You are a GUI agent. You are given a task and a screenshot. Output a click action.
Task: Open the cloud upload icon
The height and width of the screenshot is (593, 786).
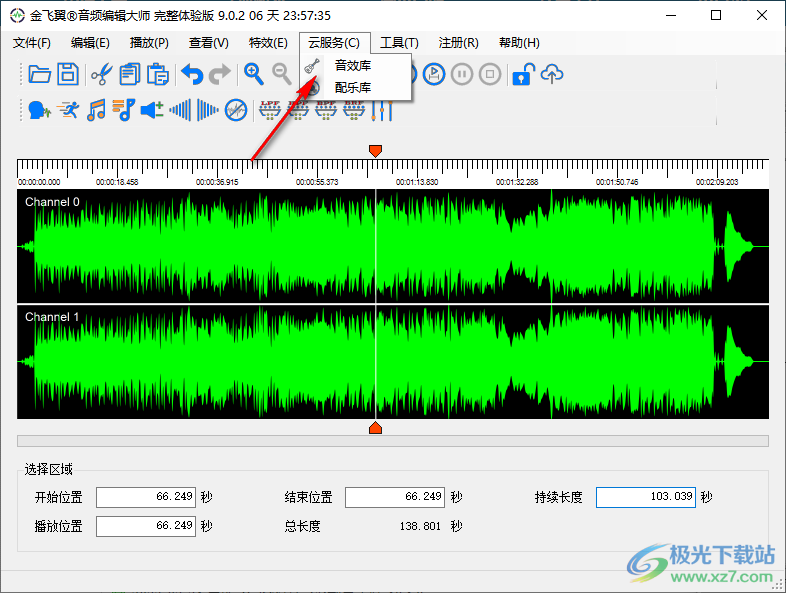(552, 75)
